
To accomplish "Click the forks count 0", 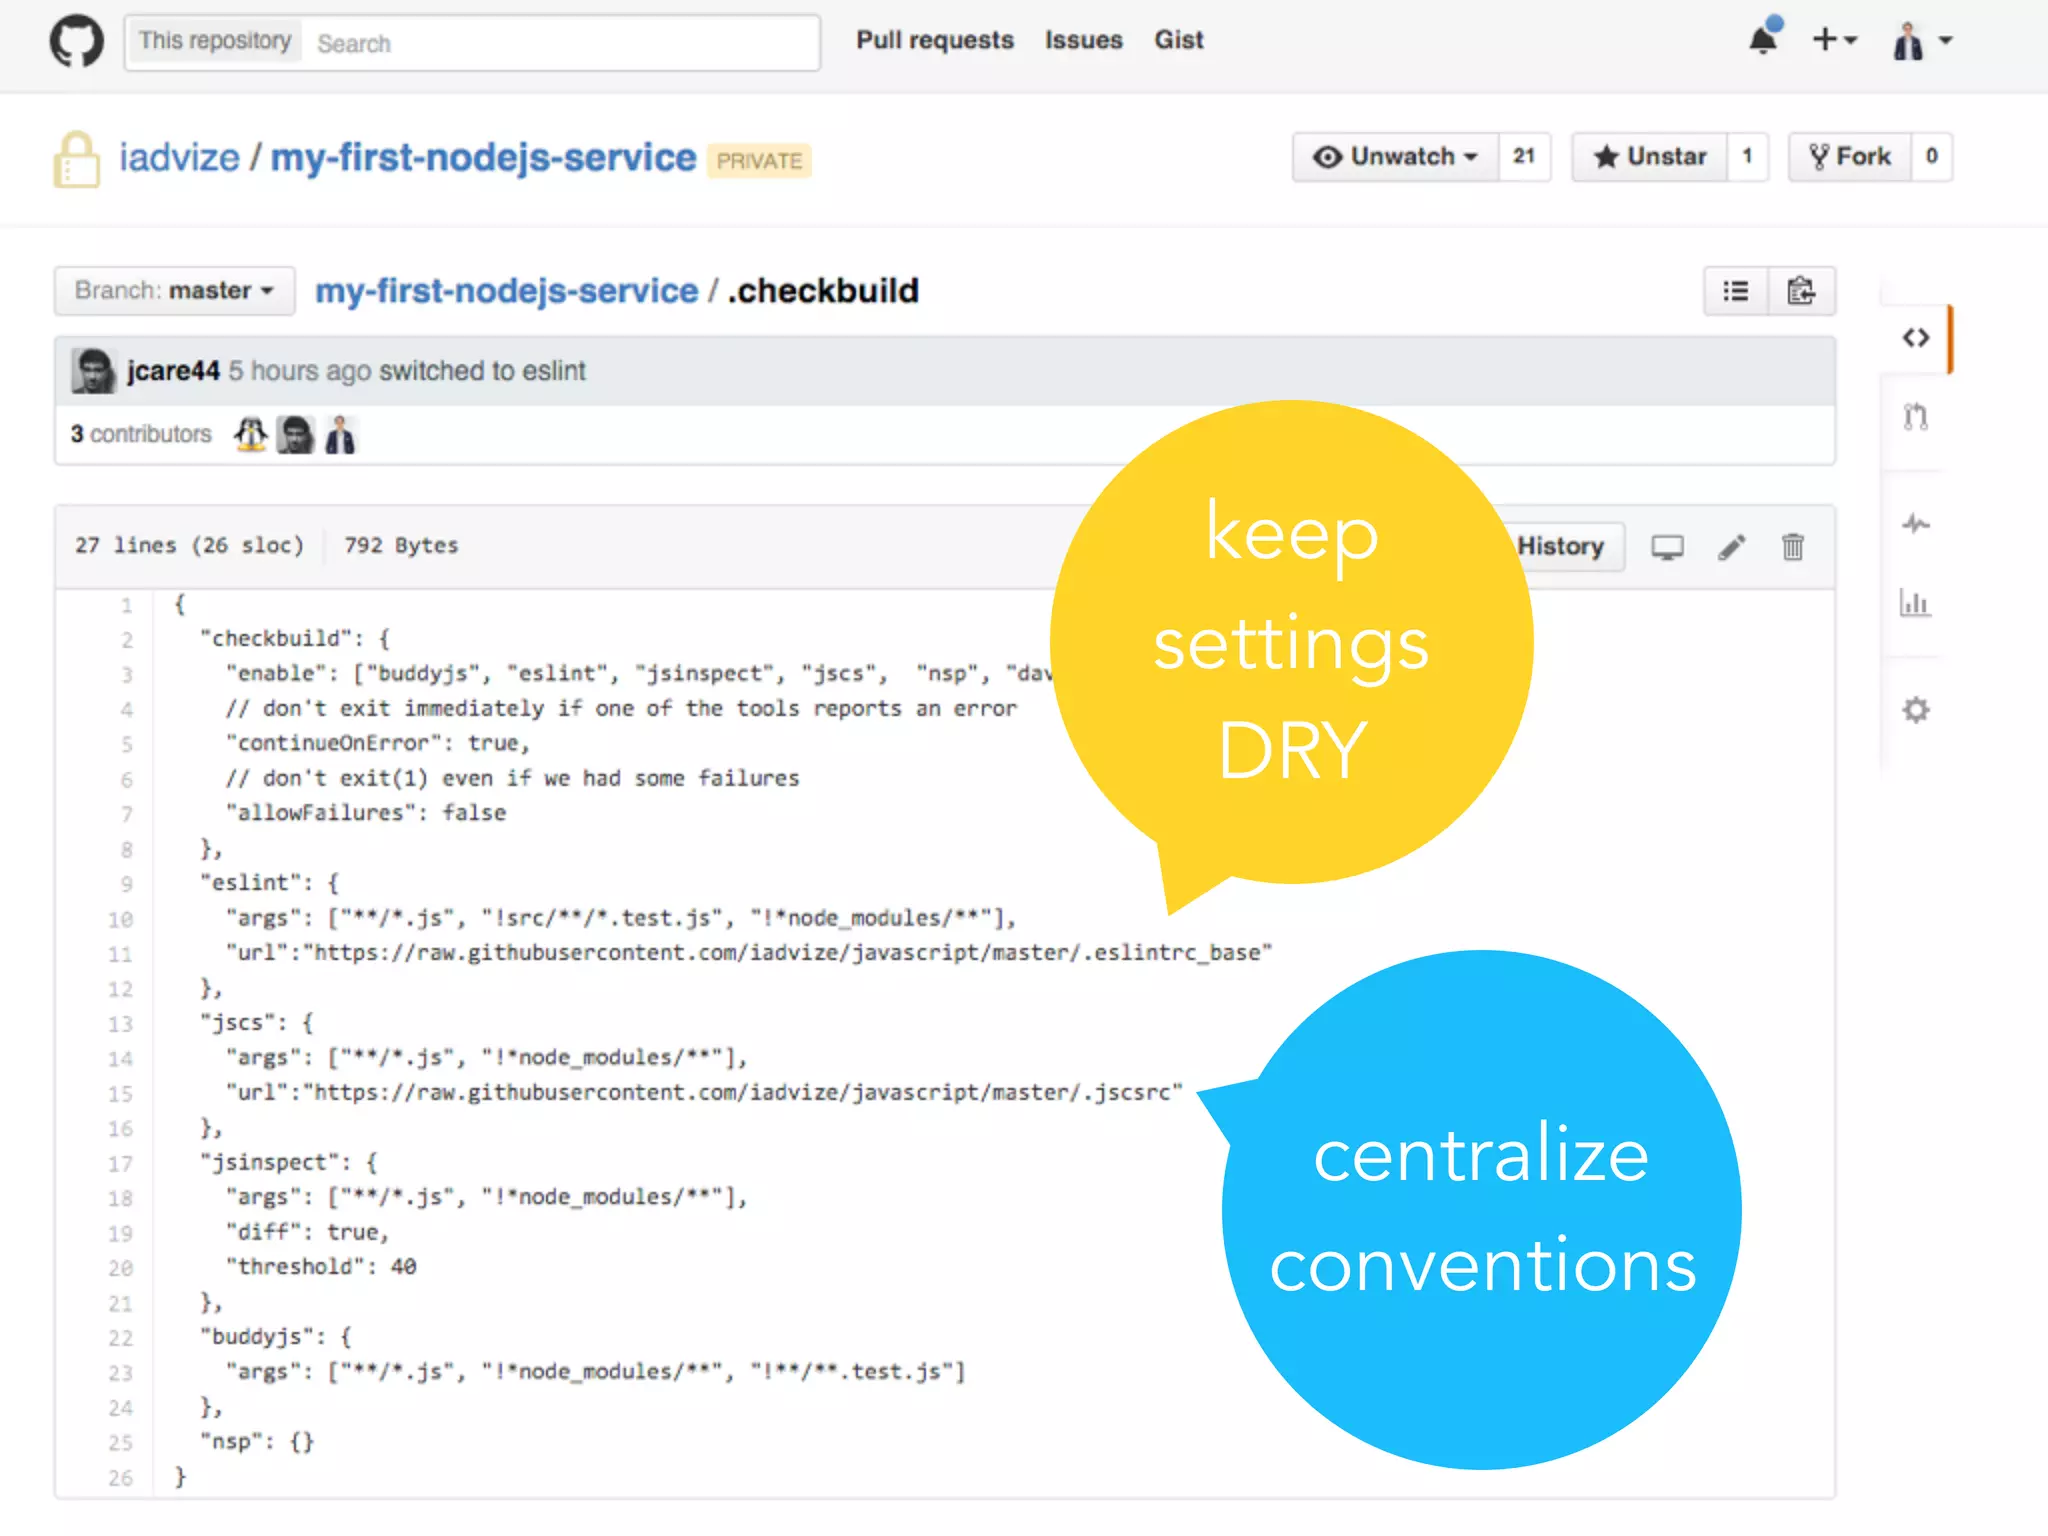I will [1931, 157].
